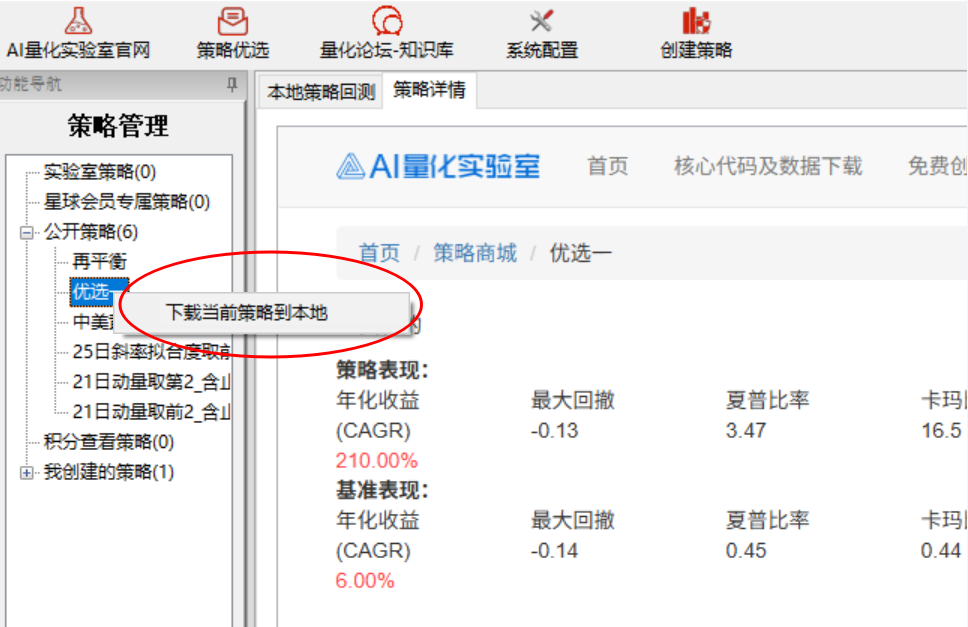
Task: Select the 21日动量取第2 strategy
Action: click(x=151, y=382)
